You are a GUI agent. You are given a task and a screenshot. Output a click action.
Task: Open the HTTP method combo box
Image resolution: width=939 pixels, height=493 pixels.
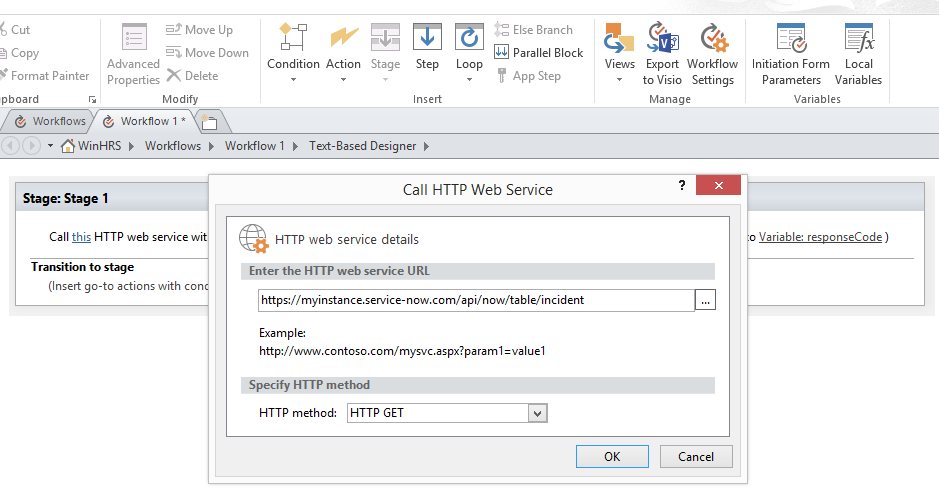447,413
